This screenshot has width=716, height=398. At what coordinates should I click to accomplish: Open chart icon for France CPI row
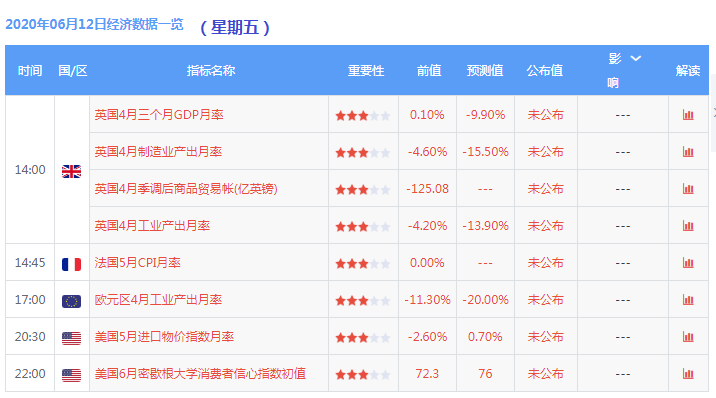(x=688, y=262)
